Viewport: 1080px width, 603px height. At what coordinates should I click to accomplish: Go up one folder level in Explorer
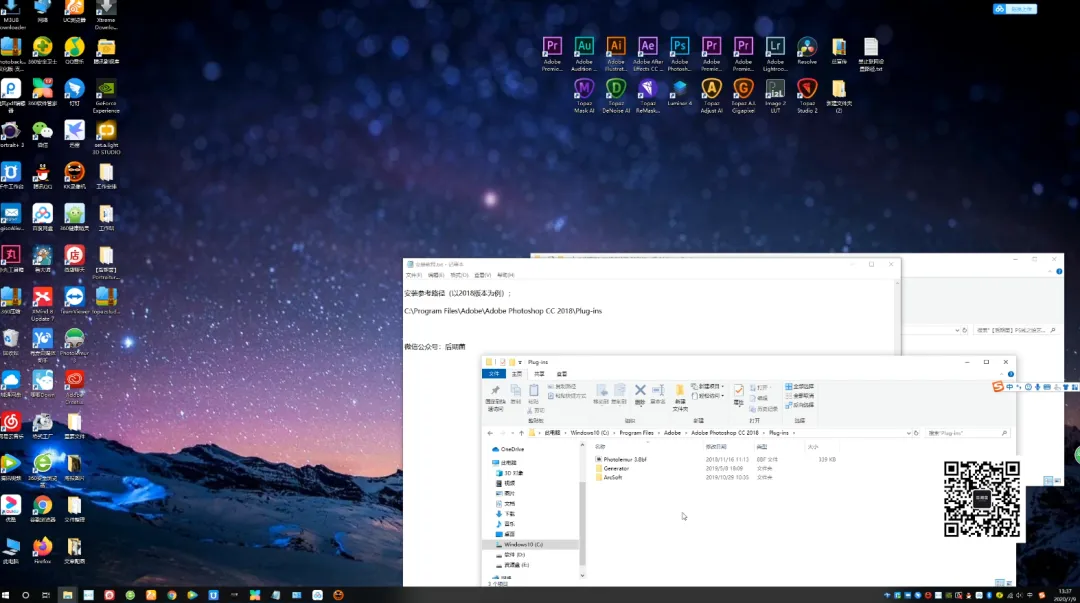click(x=521, y=433)
